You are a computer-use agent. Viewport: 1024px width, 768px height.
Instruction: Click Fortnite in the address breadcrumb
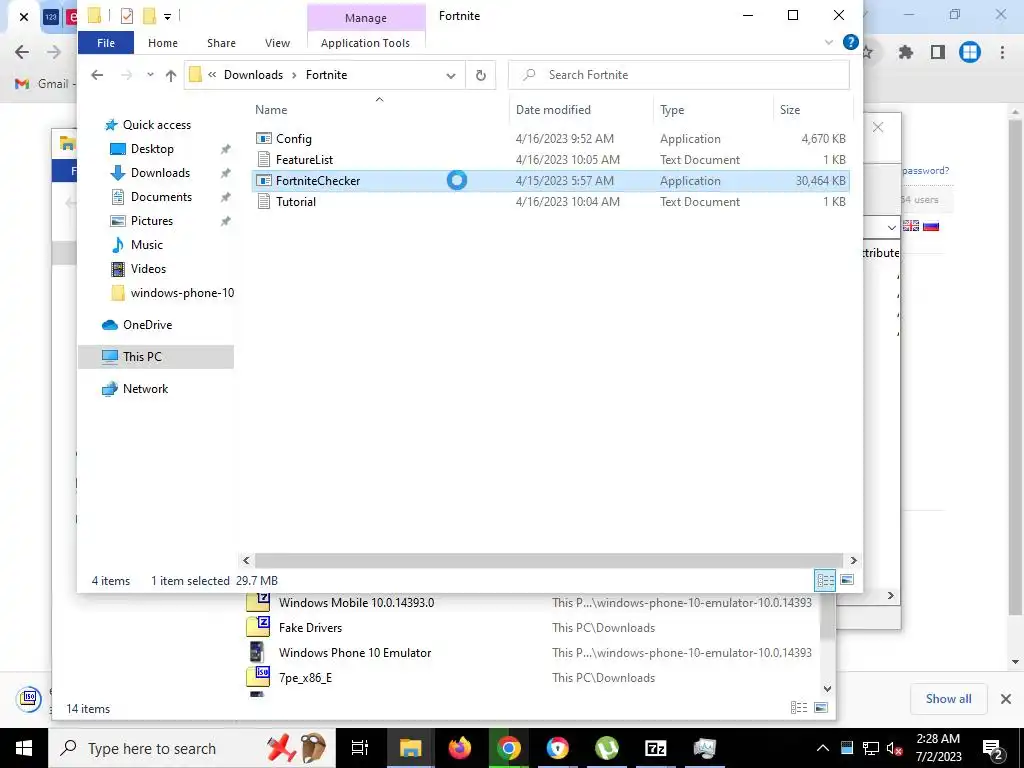327,75
